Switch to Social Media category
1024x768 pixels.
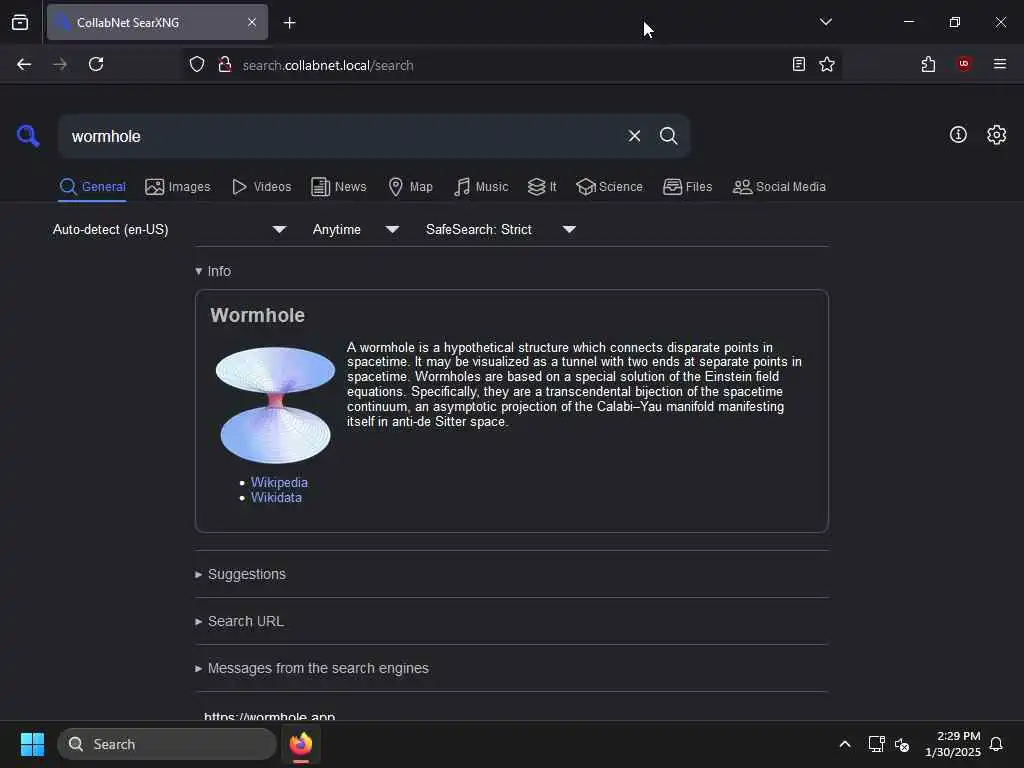coord(779,187)
